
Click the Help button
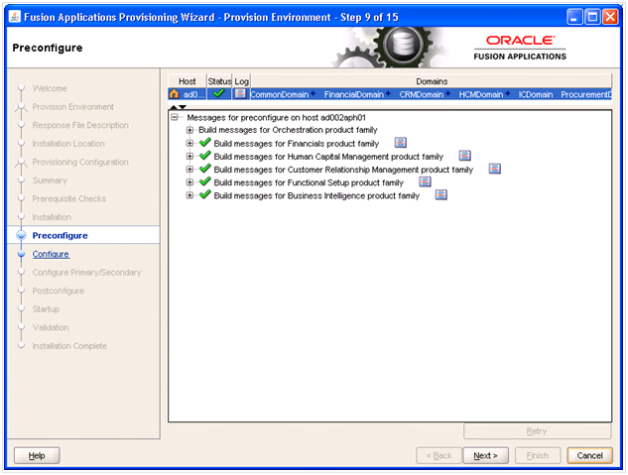click(x=37, y=455)
